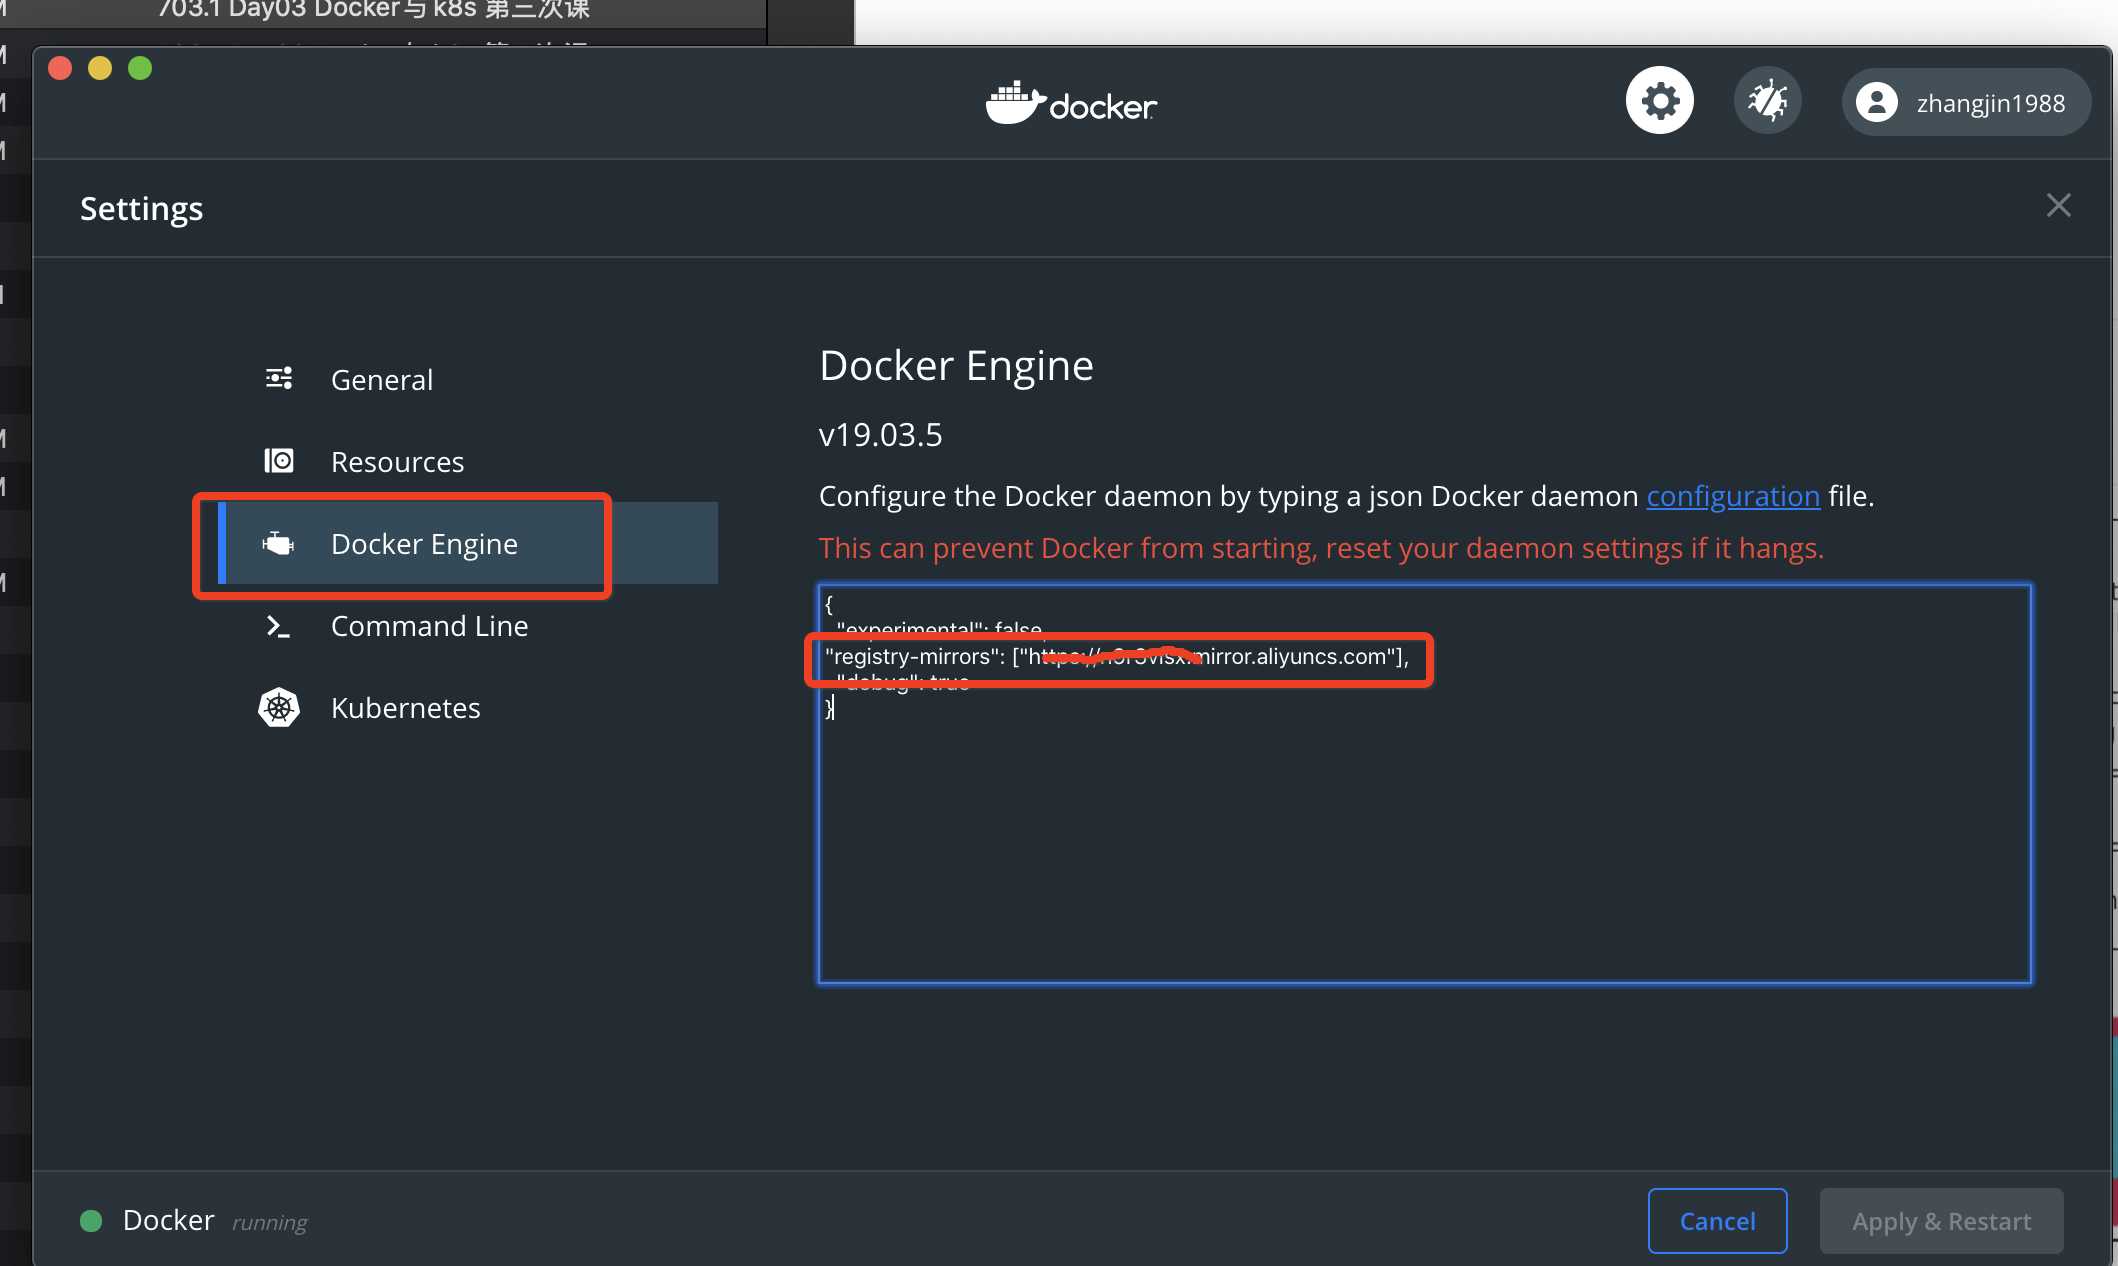Image resolution: width=2118 pixels, height=1266 pixels.
Task: Click the Docker running status label
Action: pos(215,1221)
